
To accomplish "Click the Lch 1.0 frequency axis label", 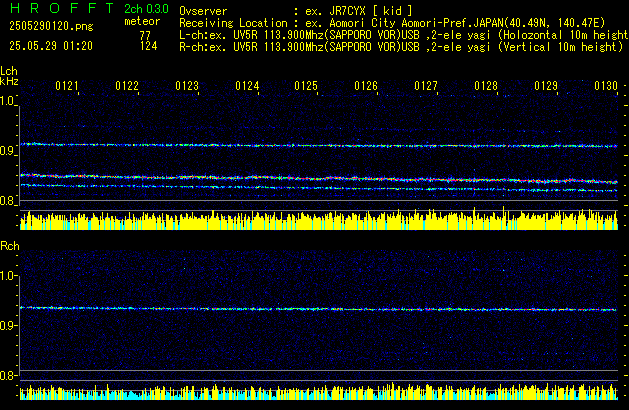I will (x=7, y=101).
